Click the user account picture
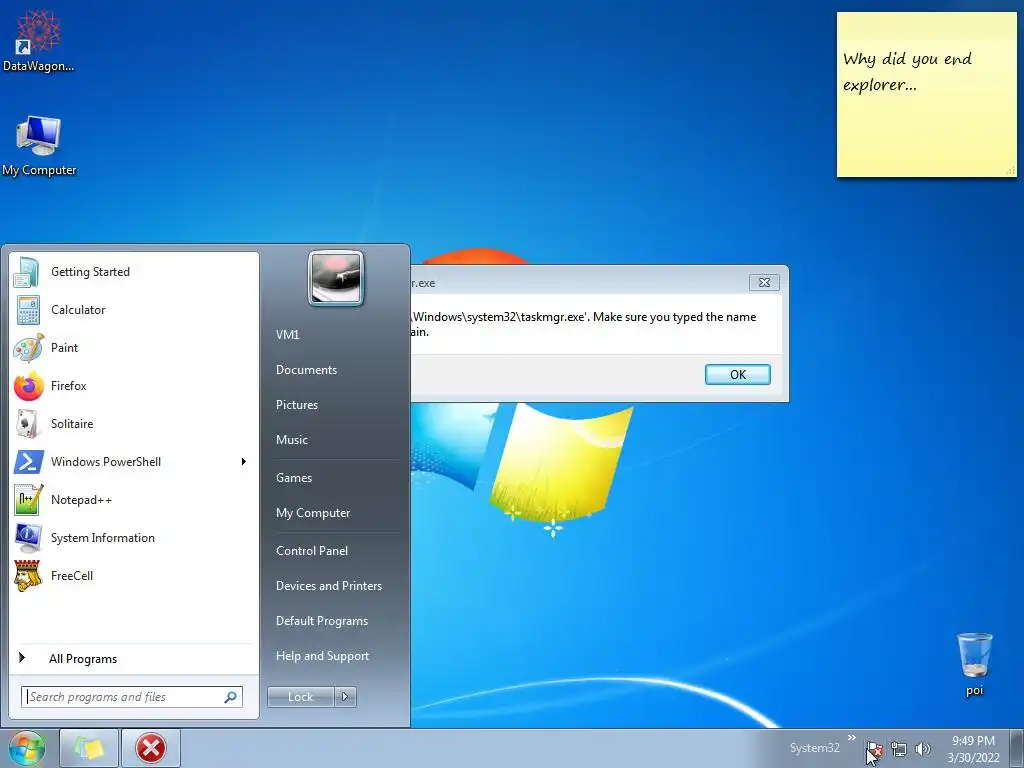The height and width of the screenshot is (768, 1024). pos(336,278)
